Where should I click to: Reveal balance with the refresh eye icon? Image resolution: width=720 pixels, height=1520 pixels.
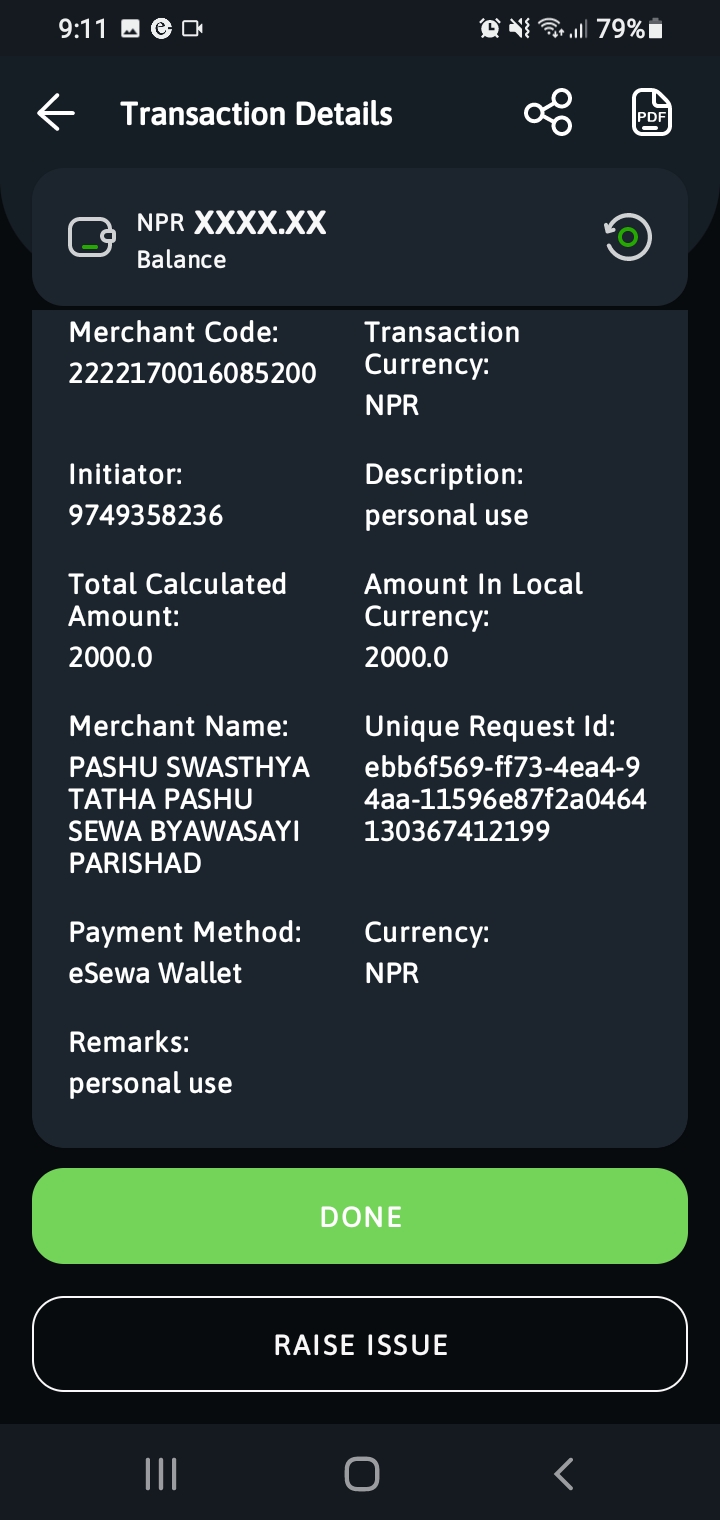(628, 237)
